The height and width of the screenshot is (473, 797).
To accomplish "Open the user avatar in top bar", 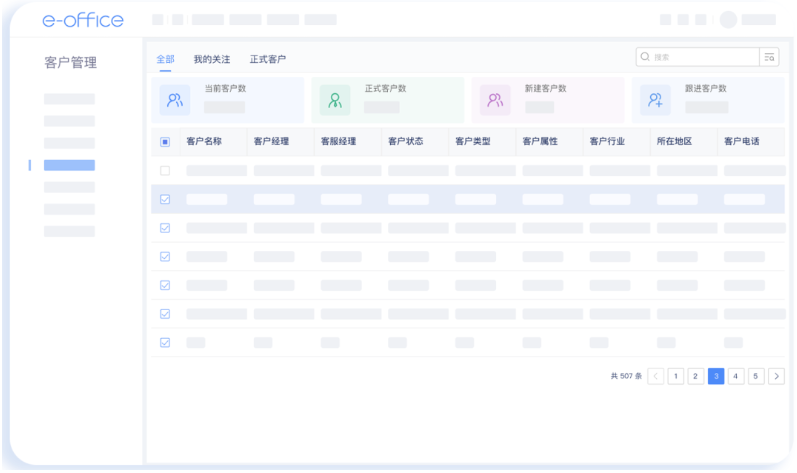I will (728, 20).
